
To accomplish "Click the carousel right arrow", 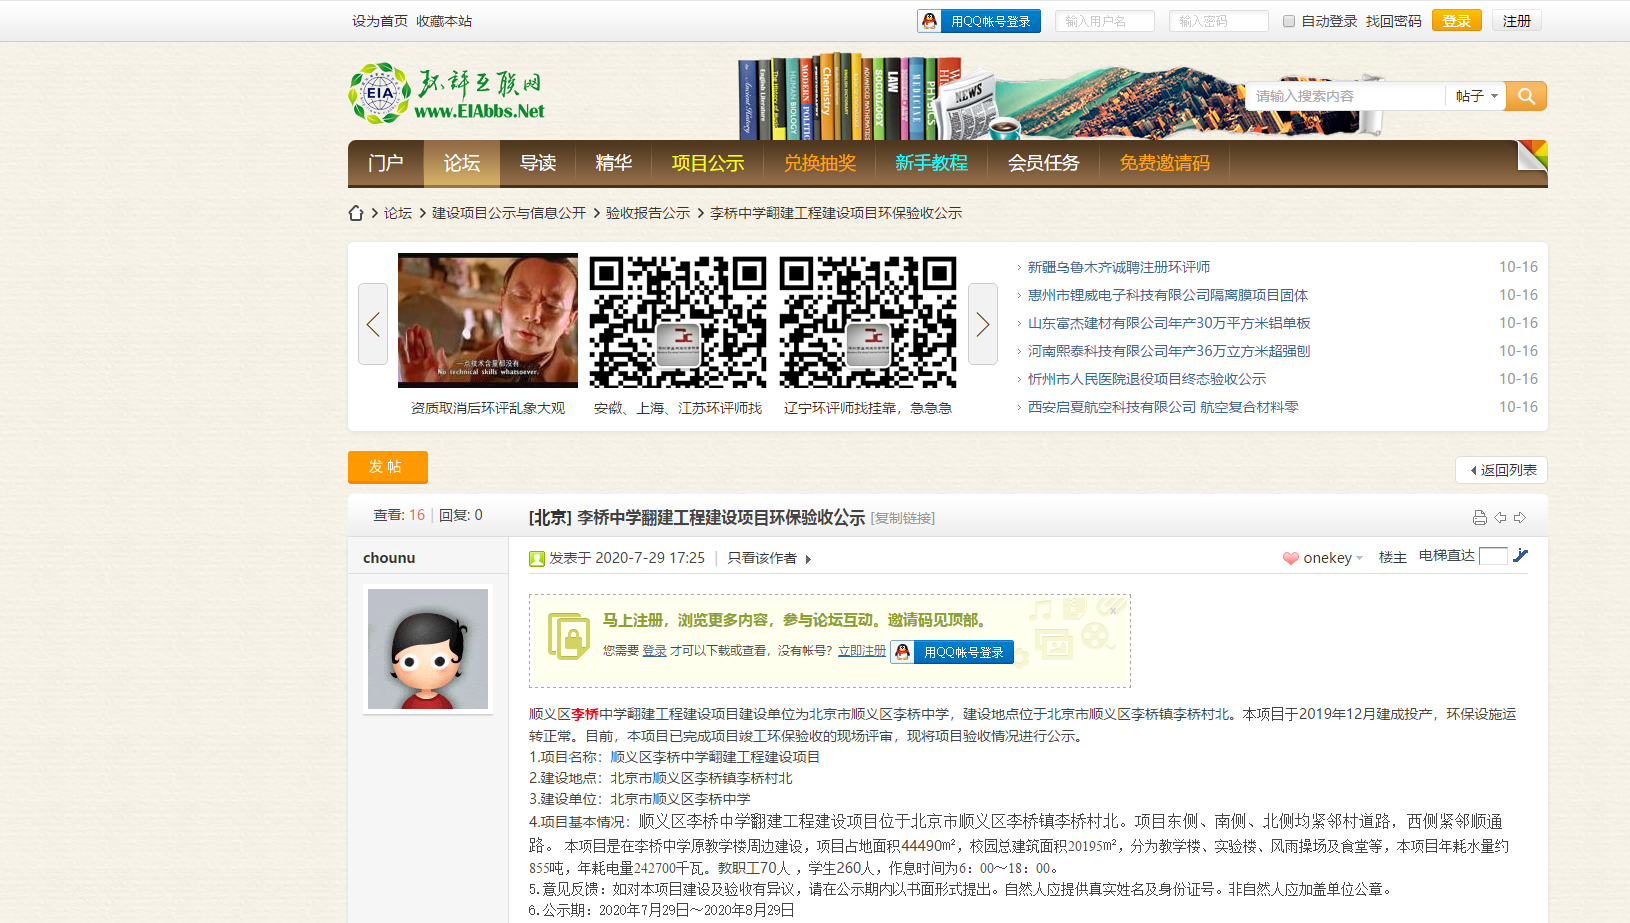I will pyautogui.click(x=983, y=324).
